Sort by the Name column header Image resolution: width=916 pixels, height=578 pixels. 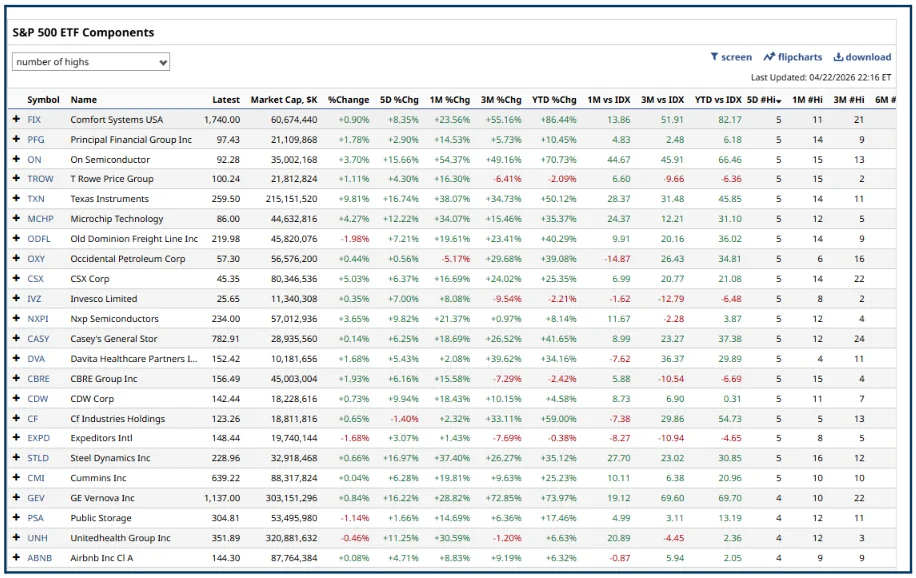84,99
